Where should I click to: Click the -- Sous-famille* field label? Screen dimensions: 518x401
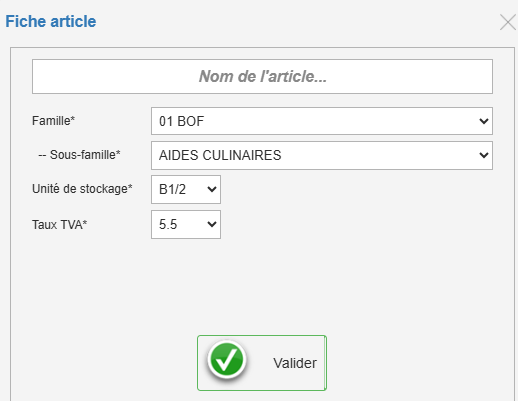point(79,155)
